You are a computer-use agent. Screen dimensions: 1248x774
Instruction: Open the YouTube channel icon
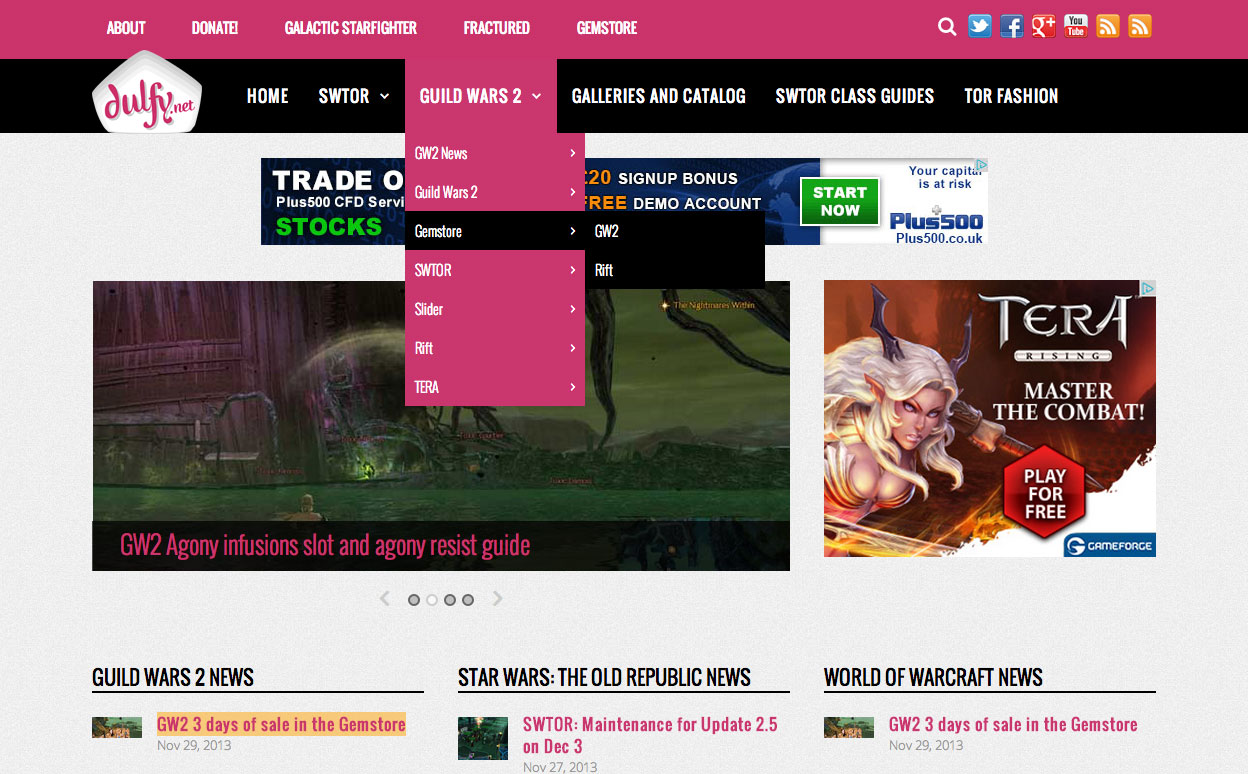coord(1076,27)
